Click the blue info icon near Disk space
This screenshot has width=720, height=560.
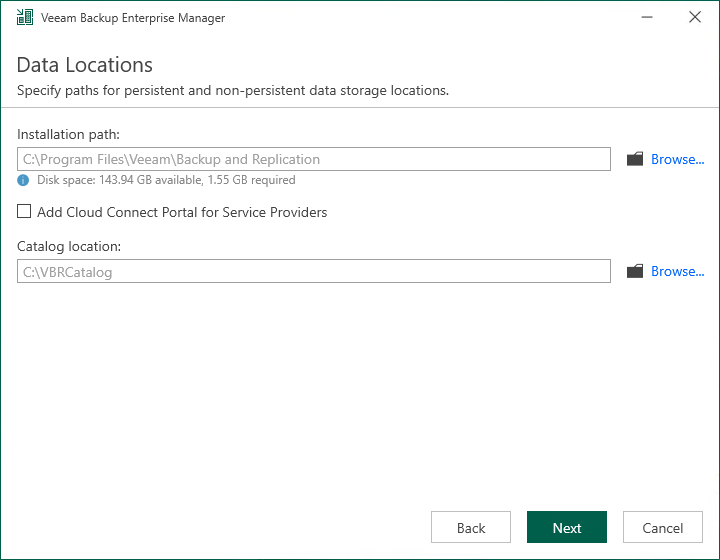pyautogui.click(x=23, y=180)
